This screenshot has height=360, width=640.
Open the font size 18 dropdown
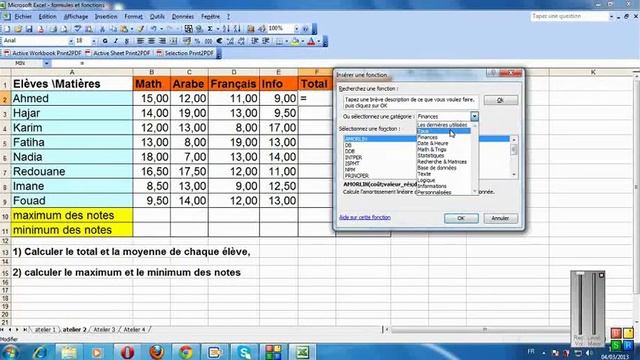[x=94, y=41]
